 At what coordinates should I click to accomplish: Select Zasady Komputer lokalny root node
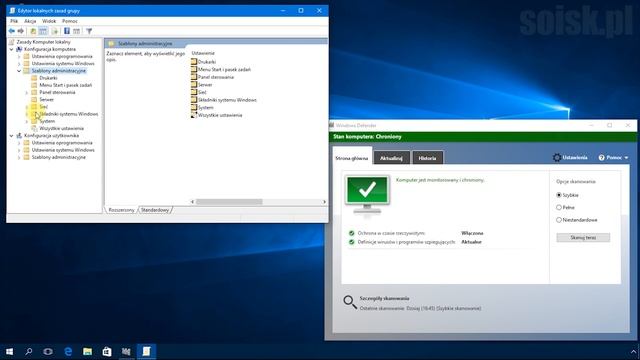click(x=43, y=42)
